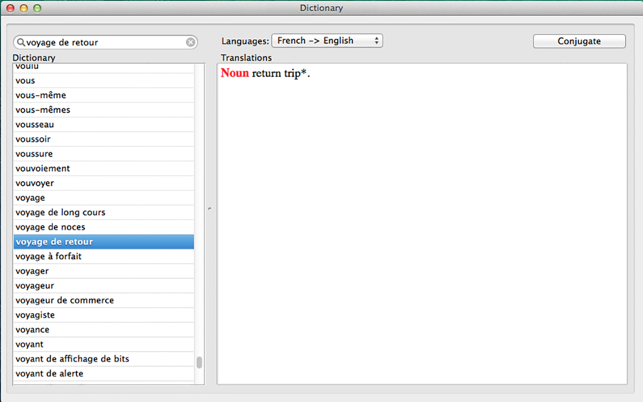643x402 pixels.
Task: Pick 'voussure' from the word list
Action: 104,154
